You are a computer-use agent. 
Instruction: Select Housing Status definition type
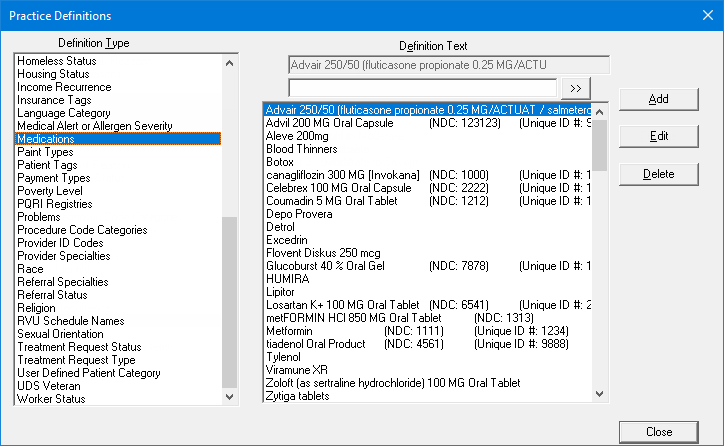tap(118, 74)
